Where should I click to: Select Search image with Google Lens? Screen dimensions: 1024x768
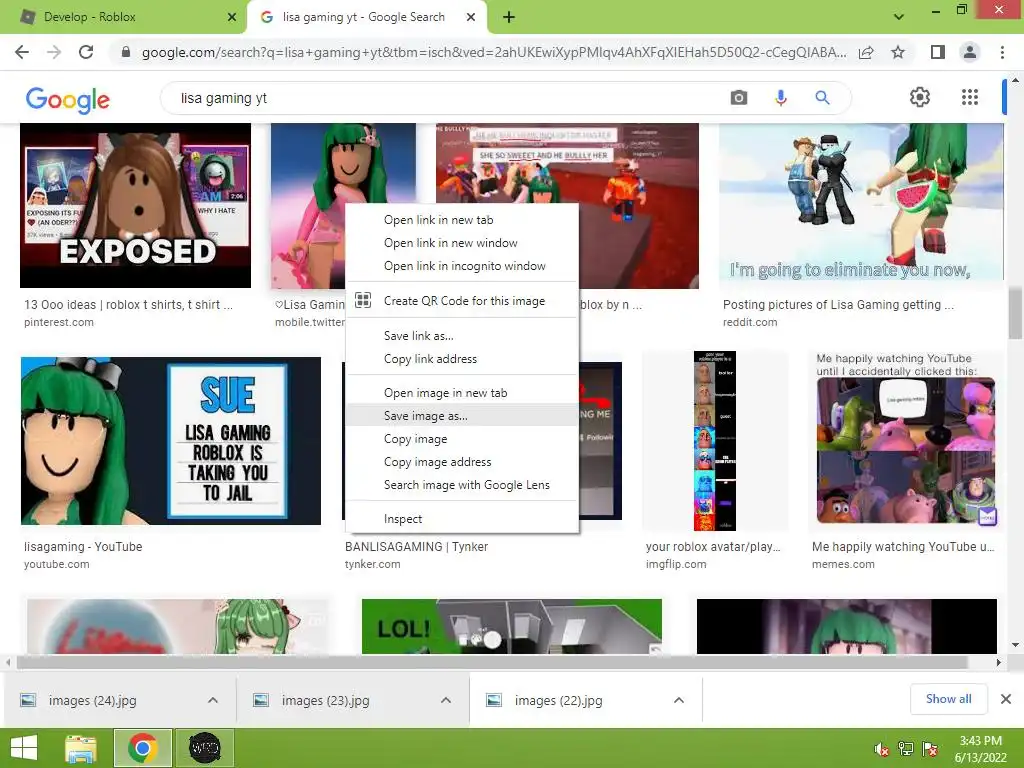click(x=462, y=485)
